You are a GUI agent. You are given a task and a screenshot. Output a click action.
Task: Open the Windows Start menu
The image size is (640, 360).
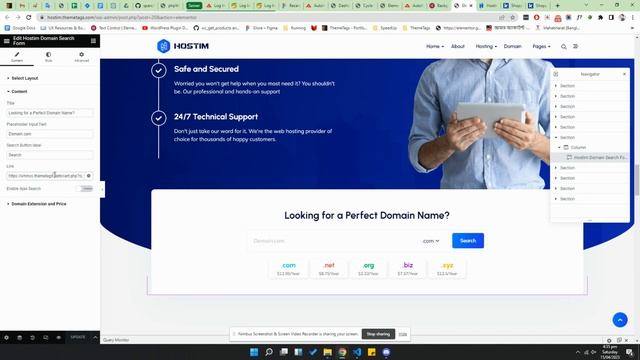254,352
